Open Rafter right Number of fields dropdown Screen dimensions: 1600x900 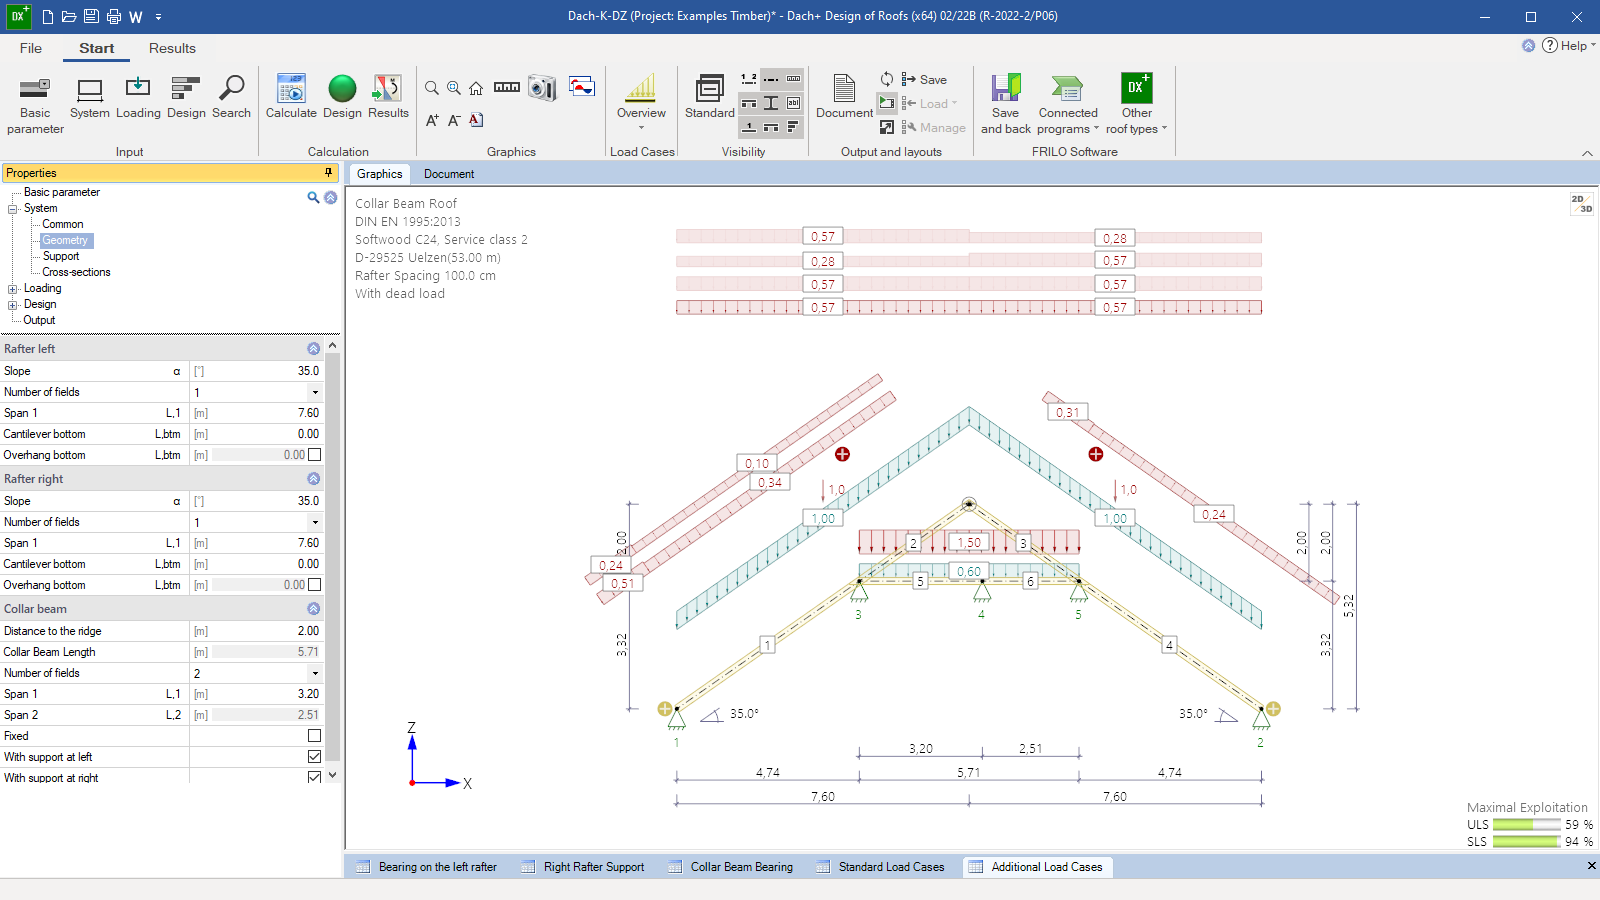point(315,522)
